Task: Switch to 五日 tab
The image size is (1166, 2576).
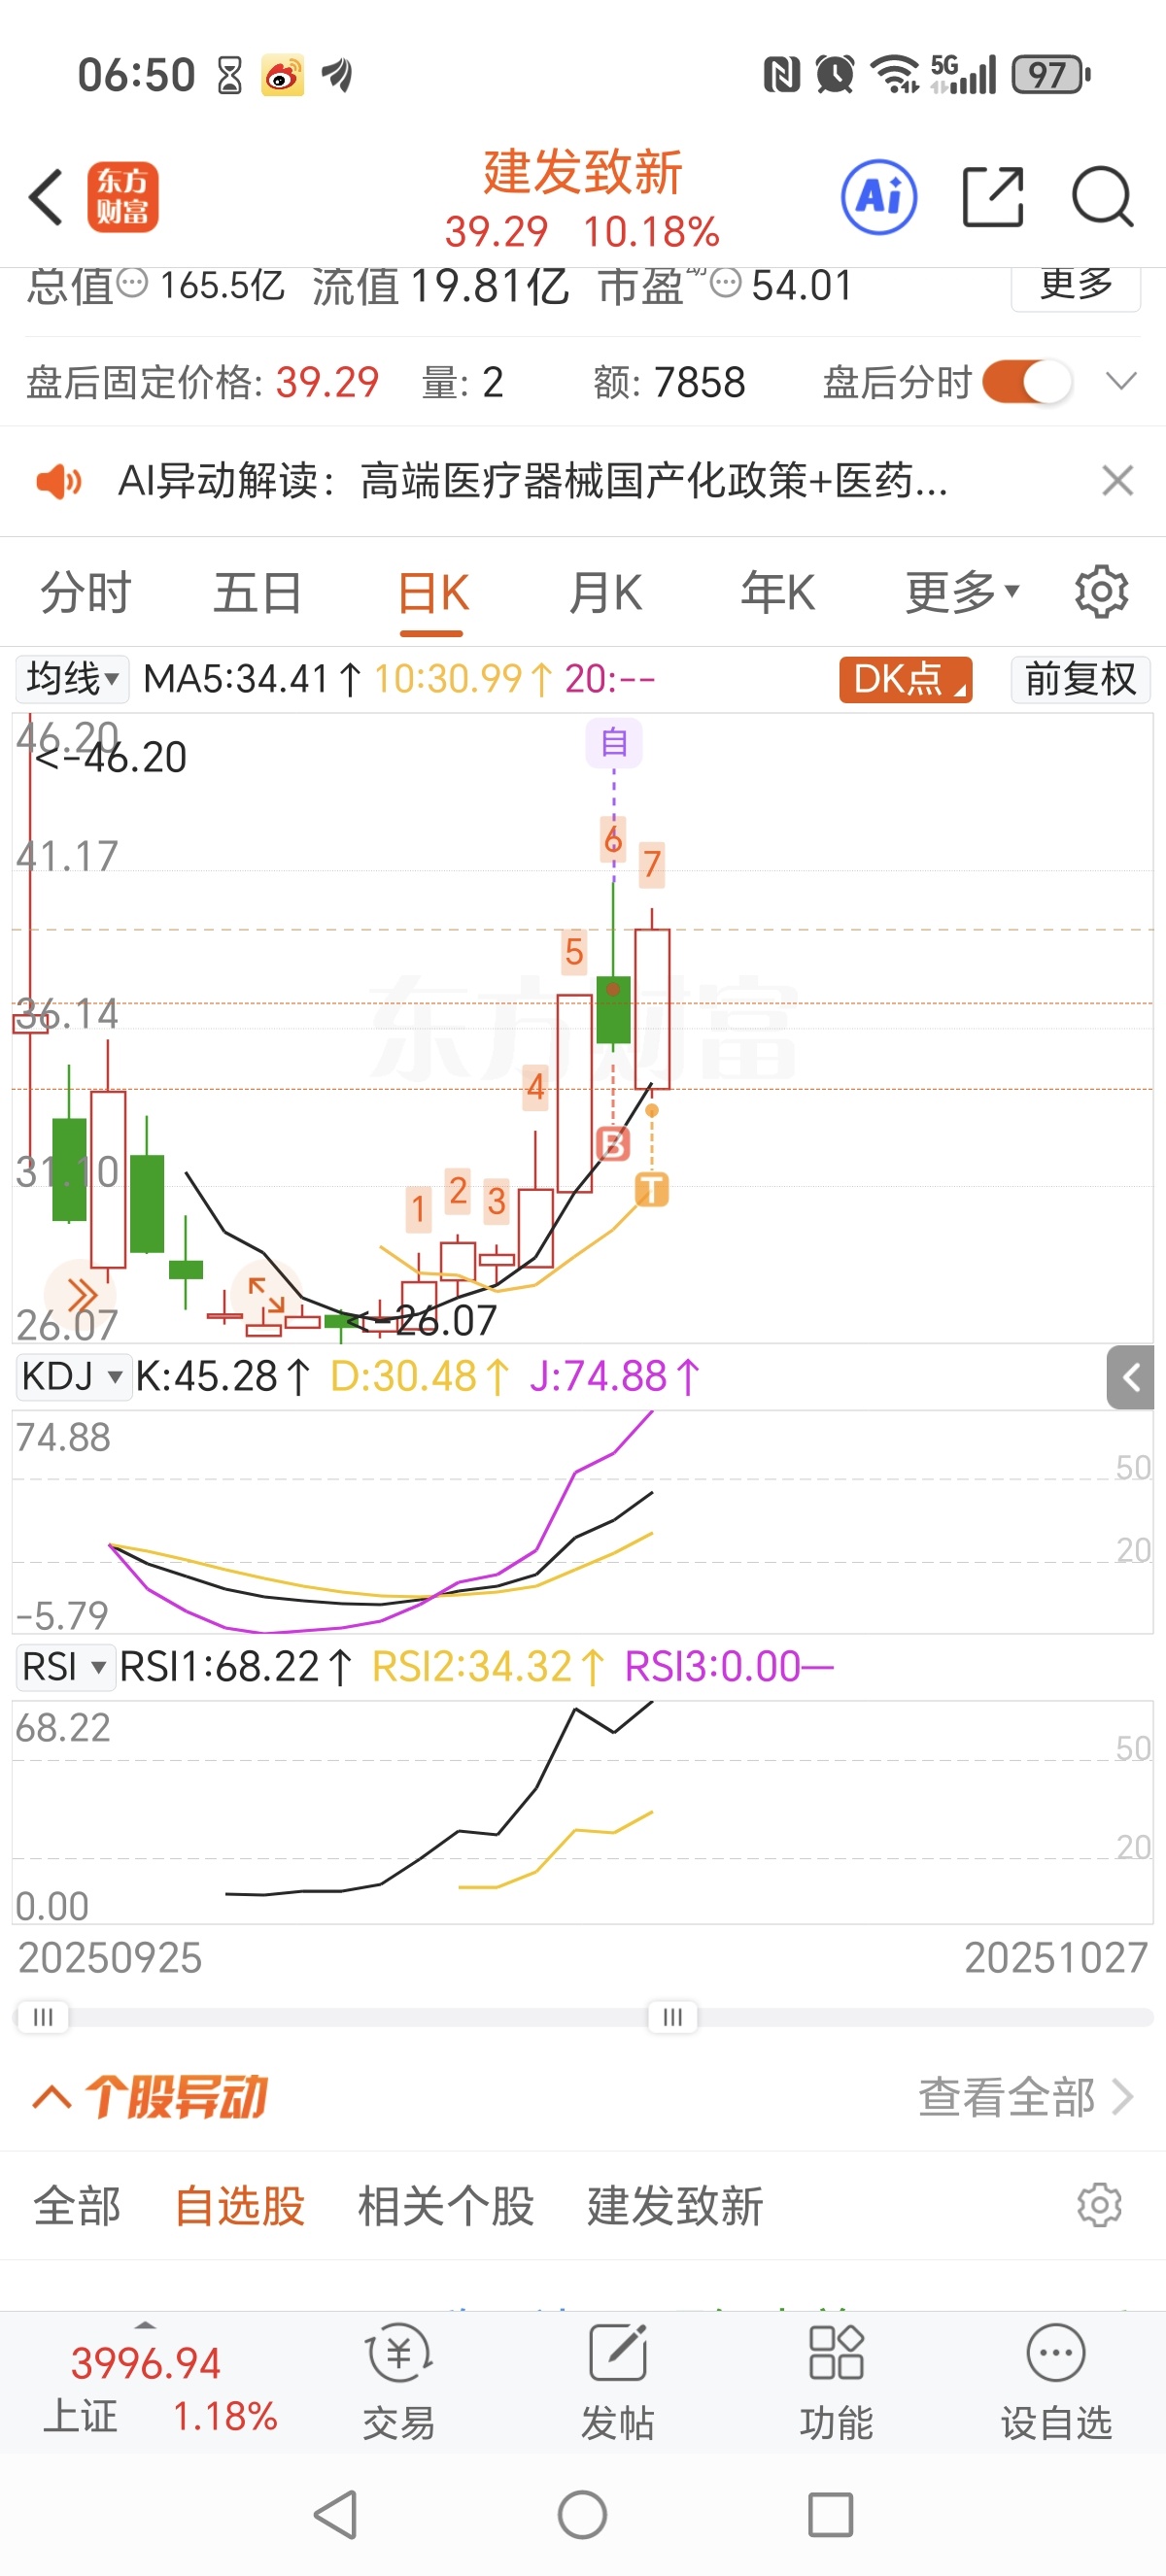Action: (258, 592)
